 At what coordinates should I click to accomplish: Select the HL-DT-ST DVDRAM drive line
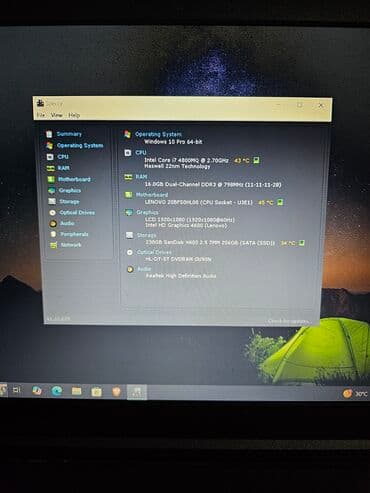tap(178, 259)
